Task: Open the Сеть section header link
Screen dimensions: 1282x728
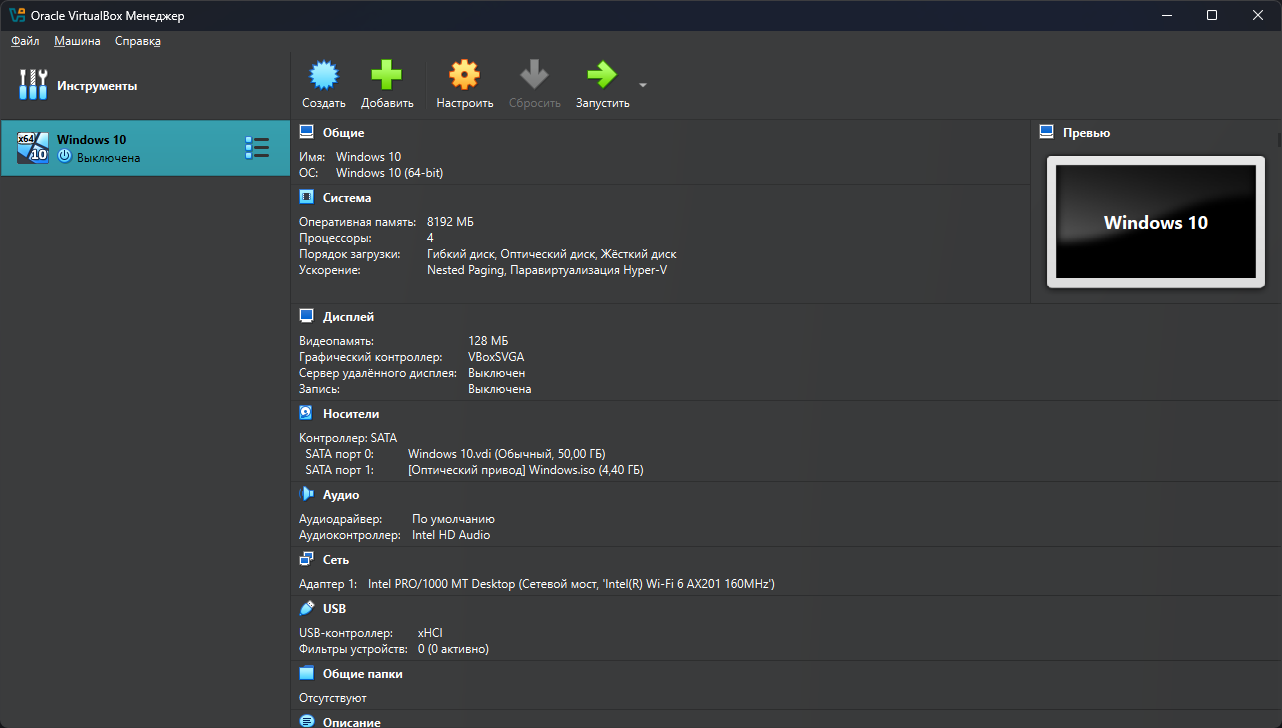Action: tap(336, 560)
